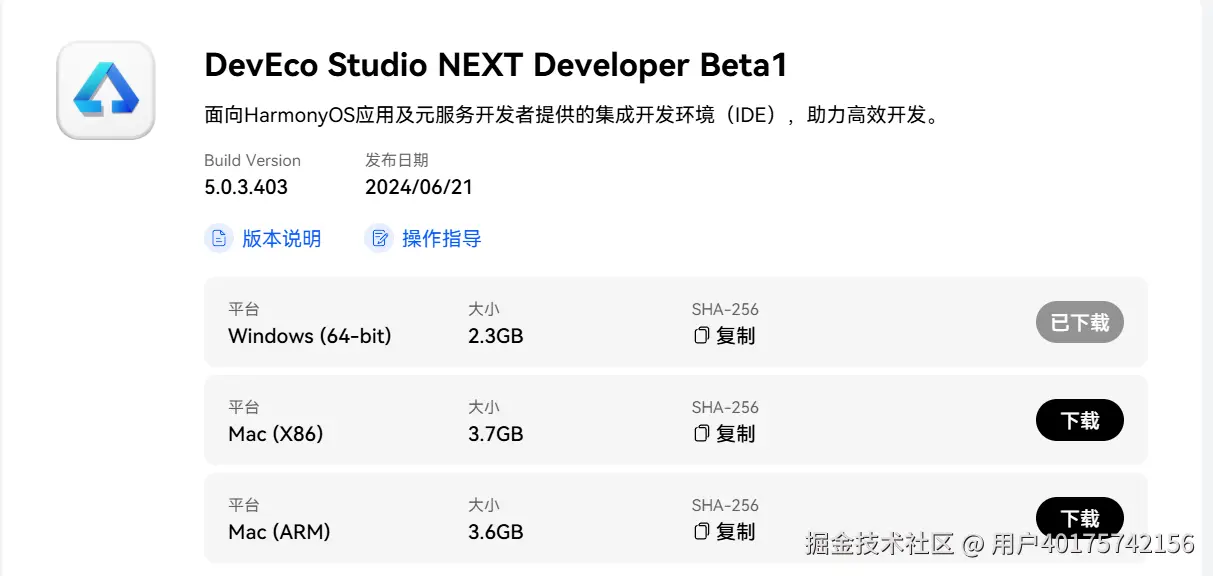Click the release notes document icon

(x=218, y=239)
